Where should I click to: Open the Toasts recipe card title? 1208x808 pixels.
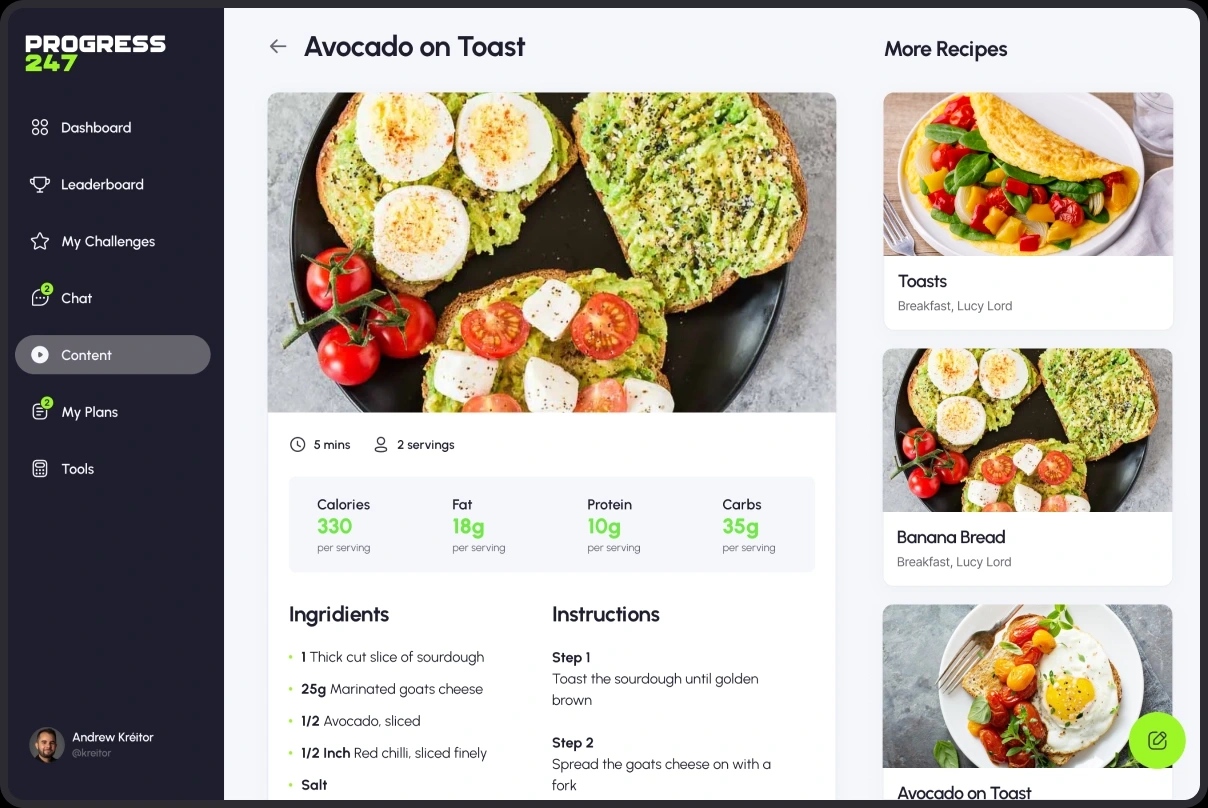click(x=922, y=281)
